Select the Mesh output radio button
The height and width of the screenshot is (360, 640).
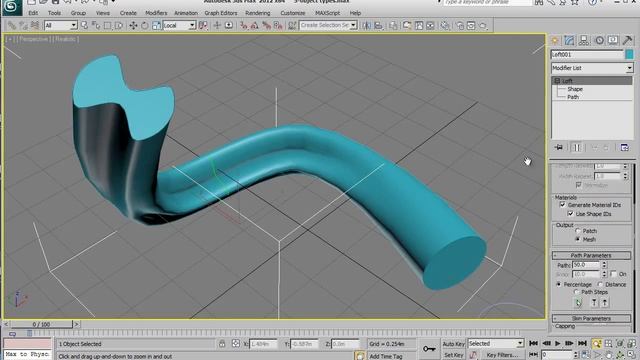(578, 240)
